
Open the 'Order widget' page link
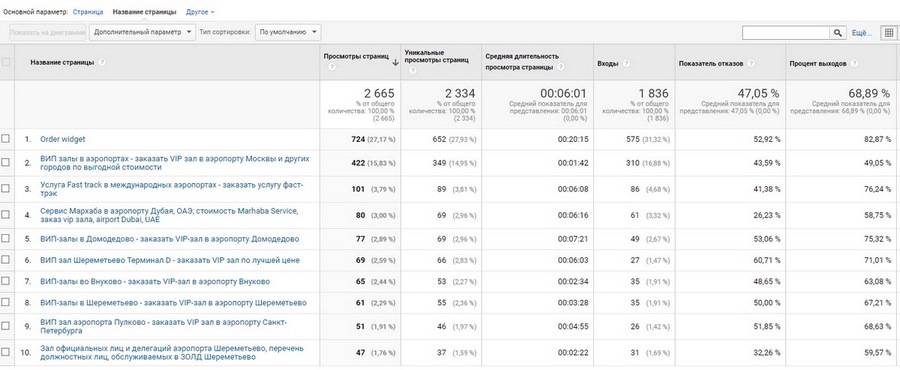tap(63, 139)
